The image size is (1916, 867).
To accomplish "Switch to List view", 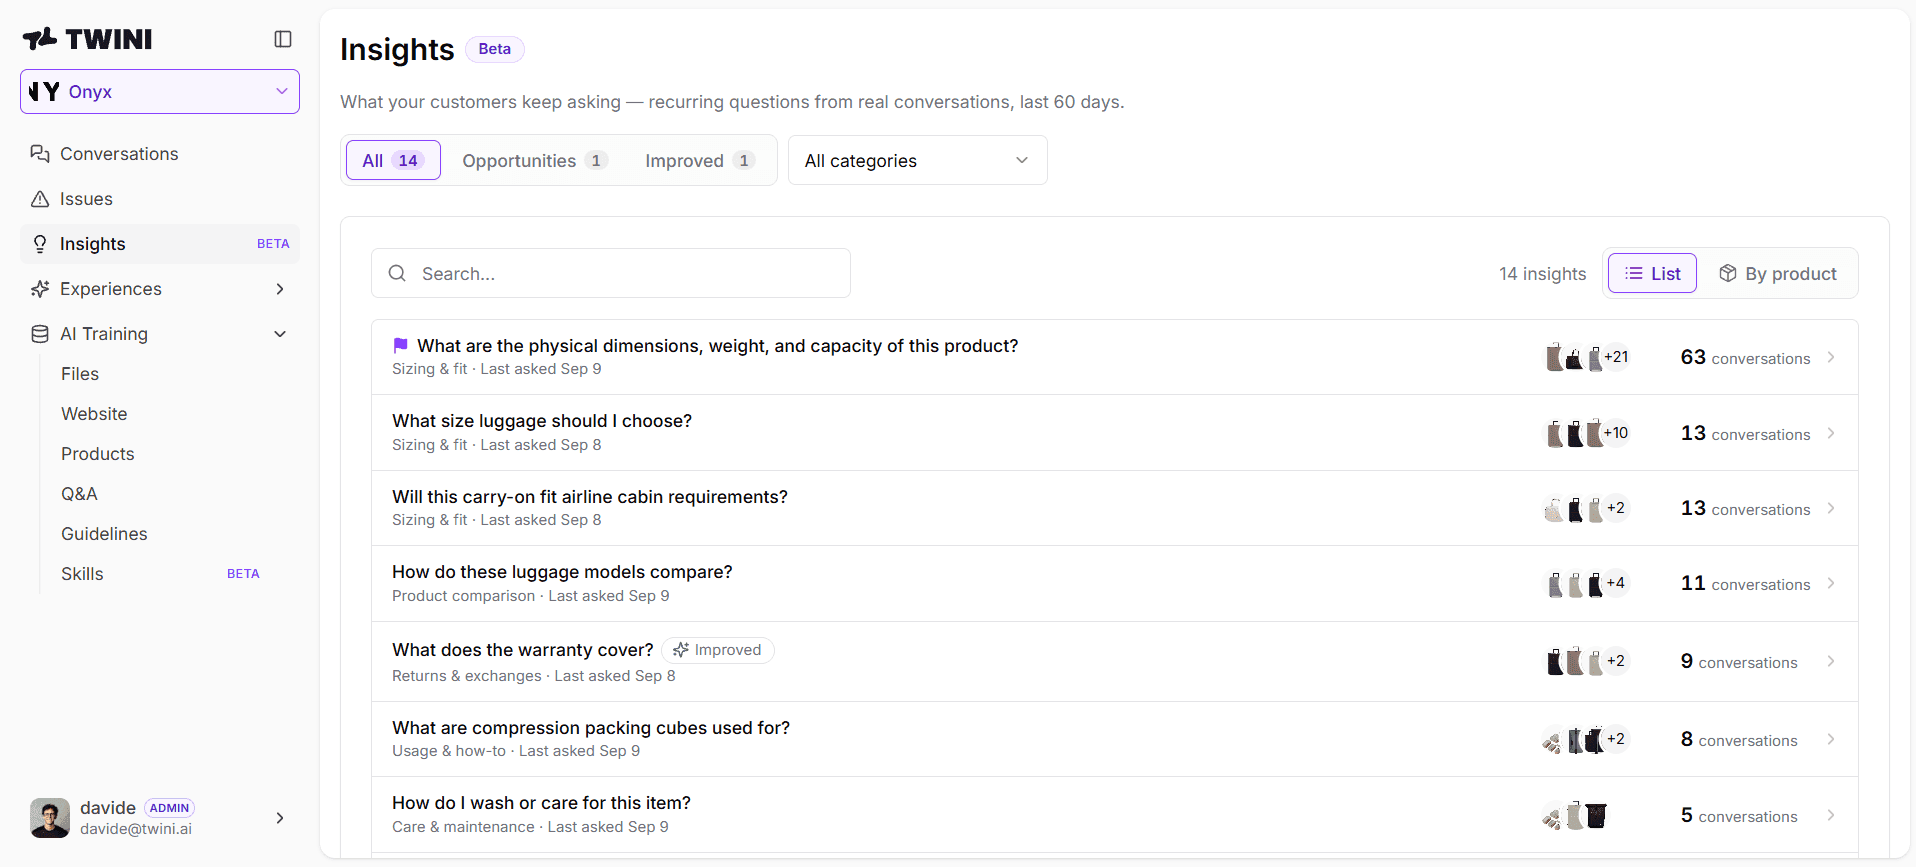I will click(1652, 273).
